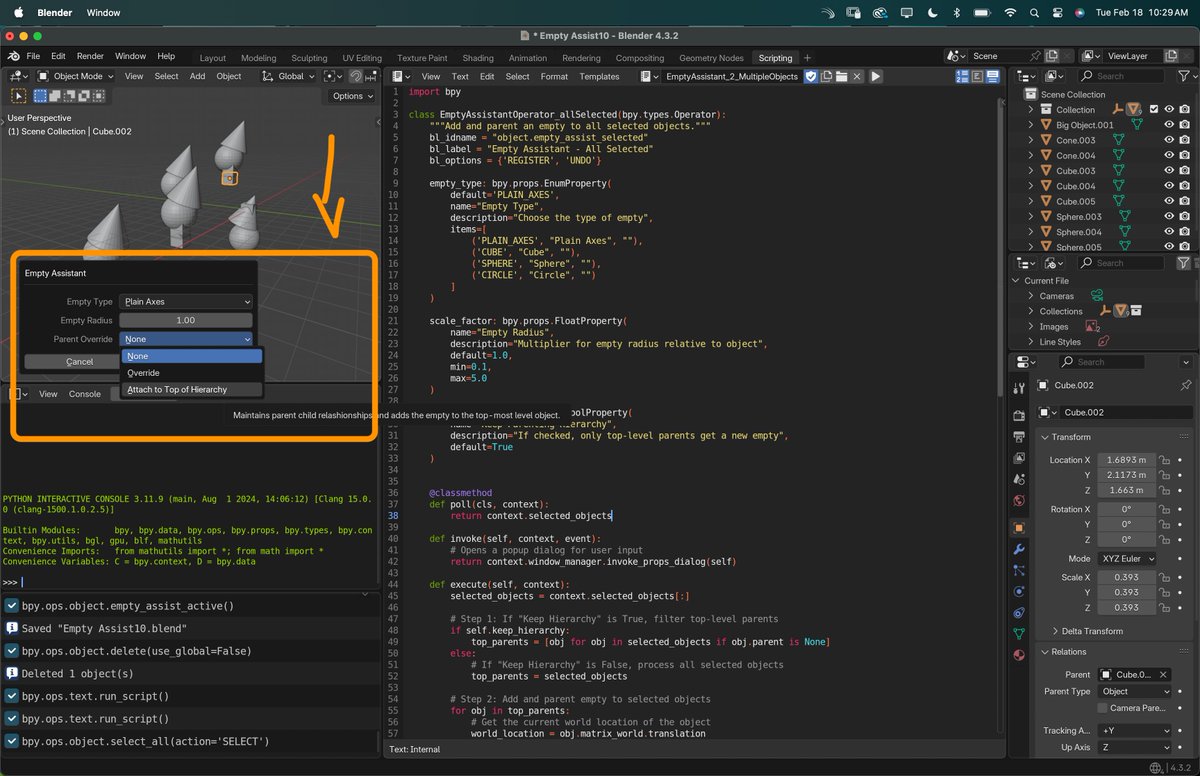Image resolution: width=1200 pixels, height=776 pixels.
Task: Toggle Collection exclude checkbox in outliner
Action: [1153, 109]
